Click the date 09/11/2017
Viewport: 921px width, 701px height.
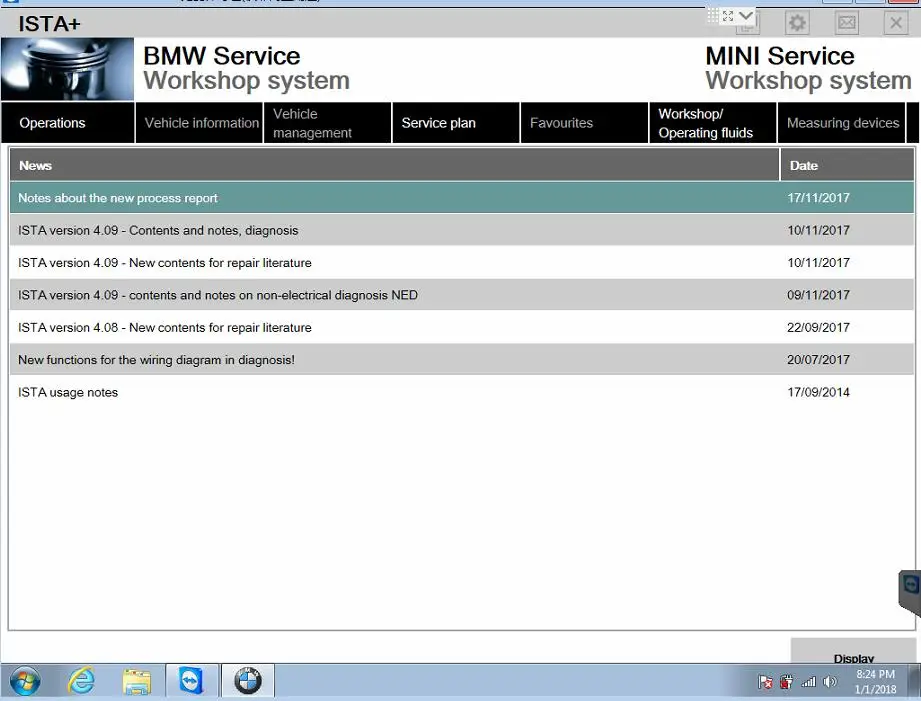tap(818, 295)
